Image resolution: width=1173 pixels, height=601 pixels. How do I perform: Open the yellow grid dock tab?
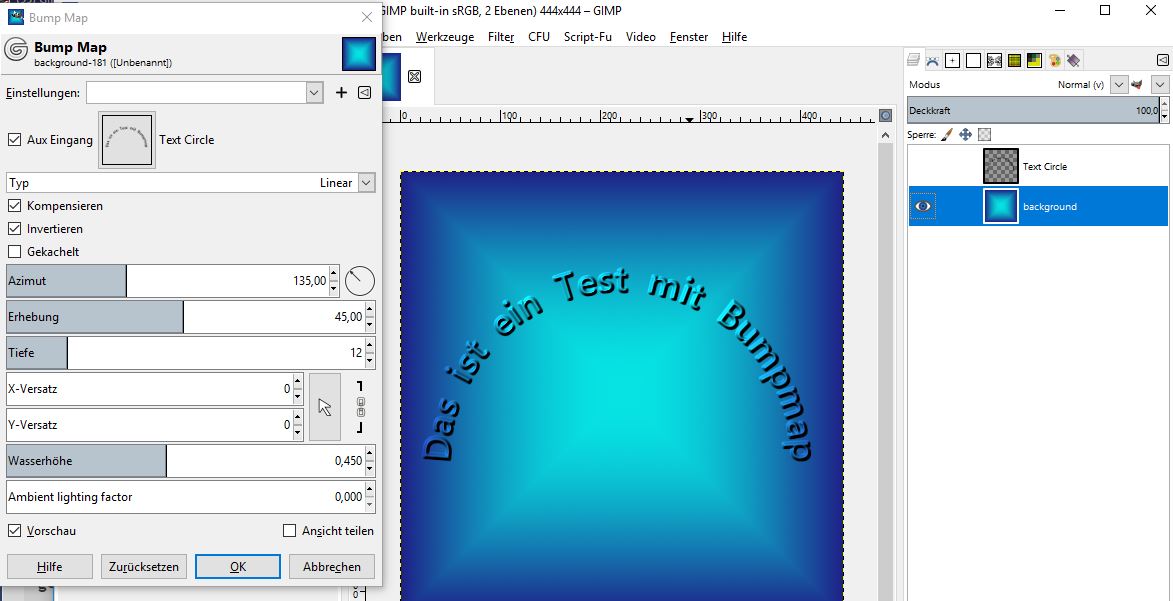(1014, 61)
